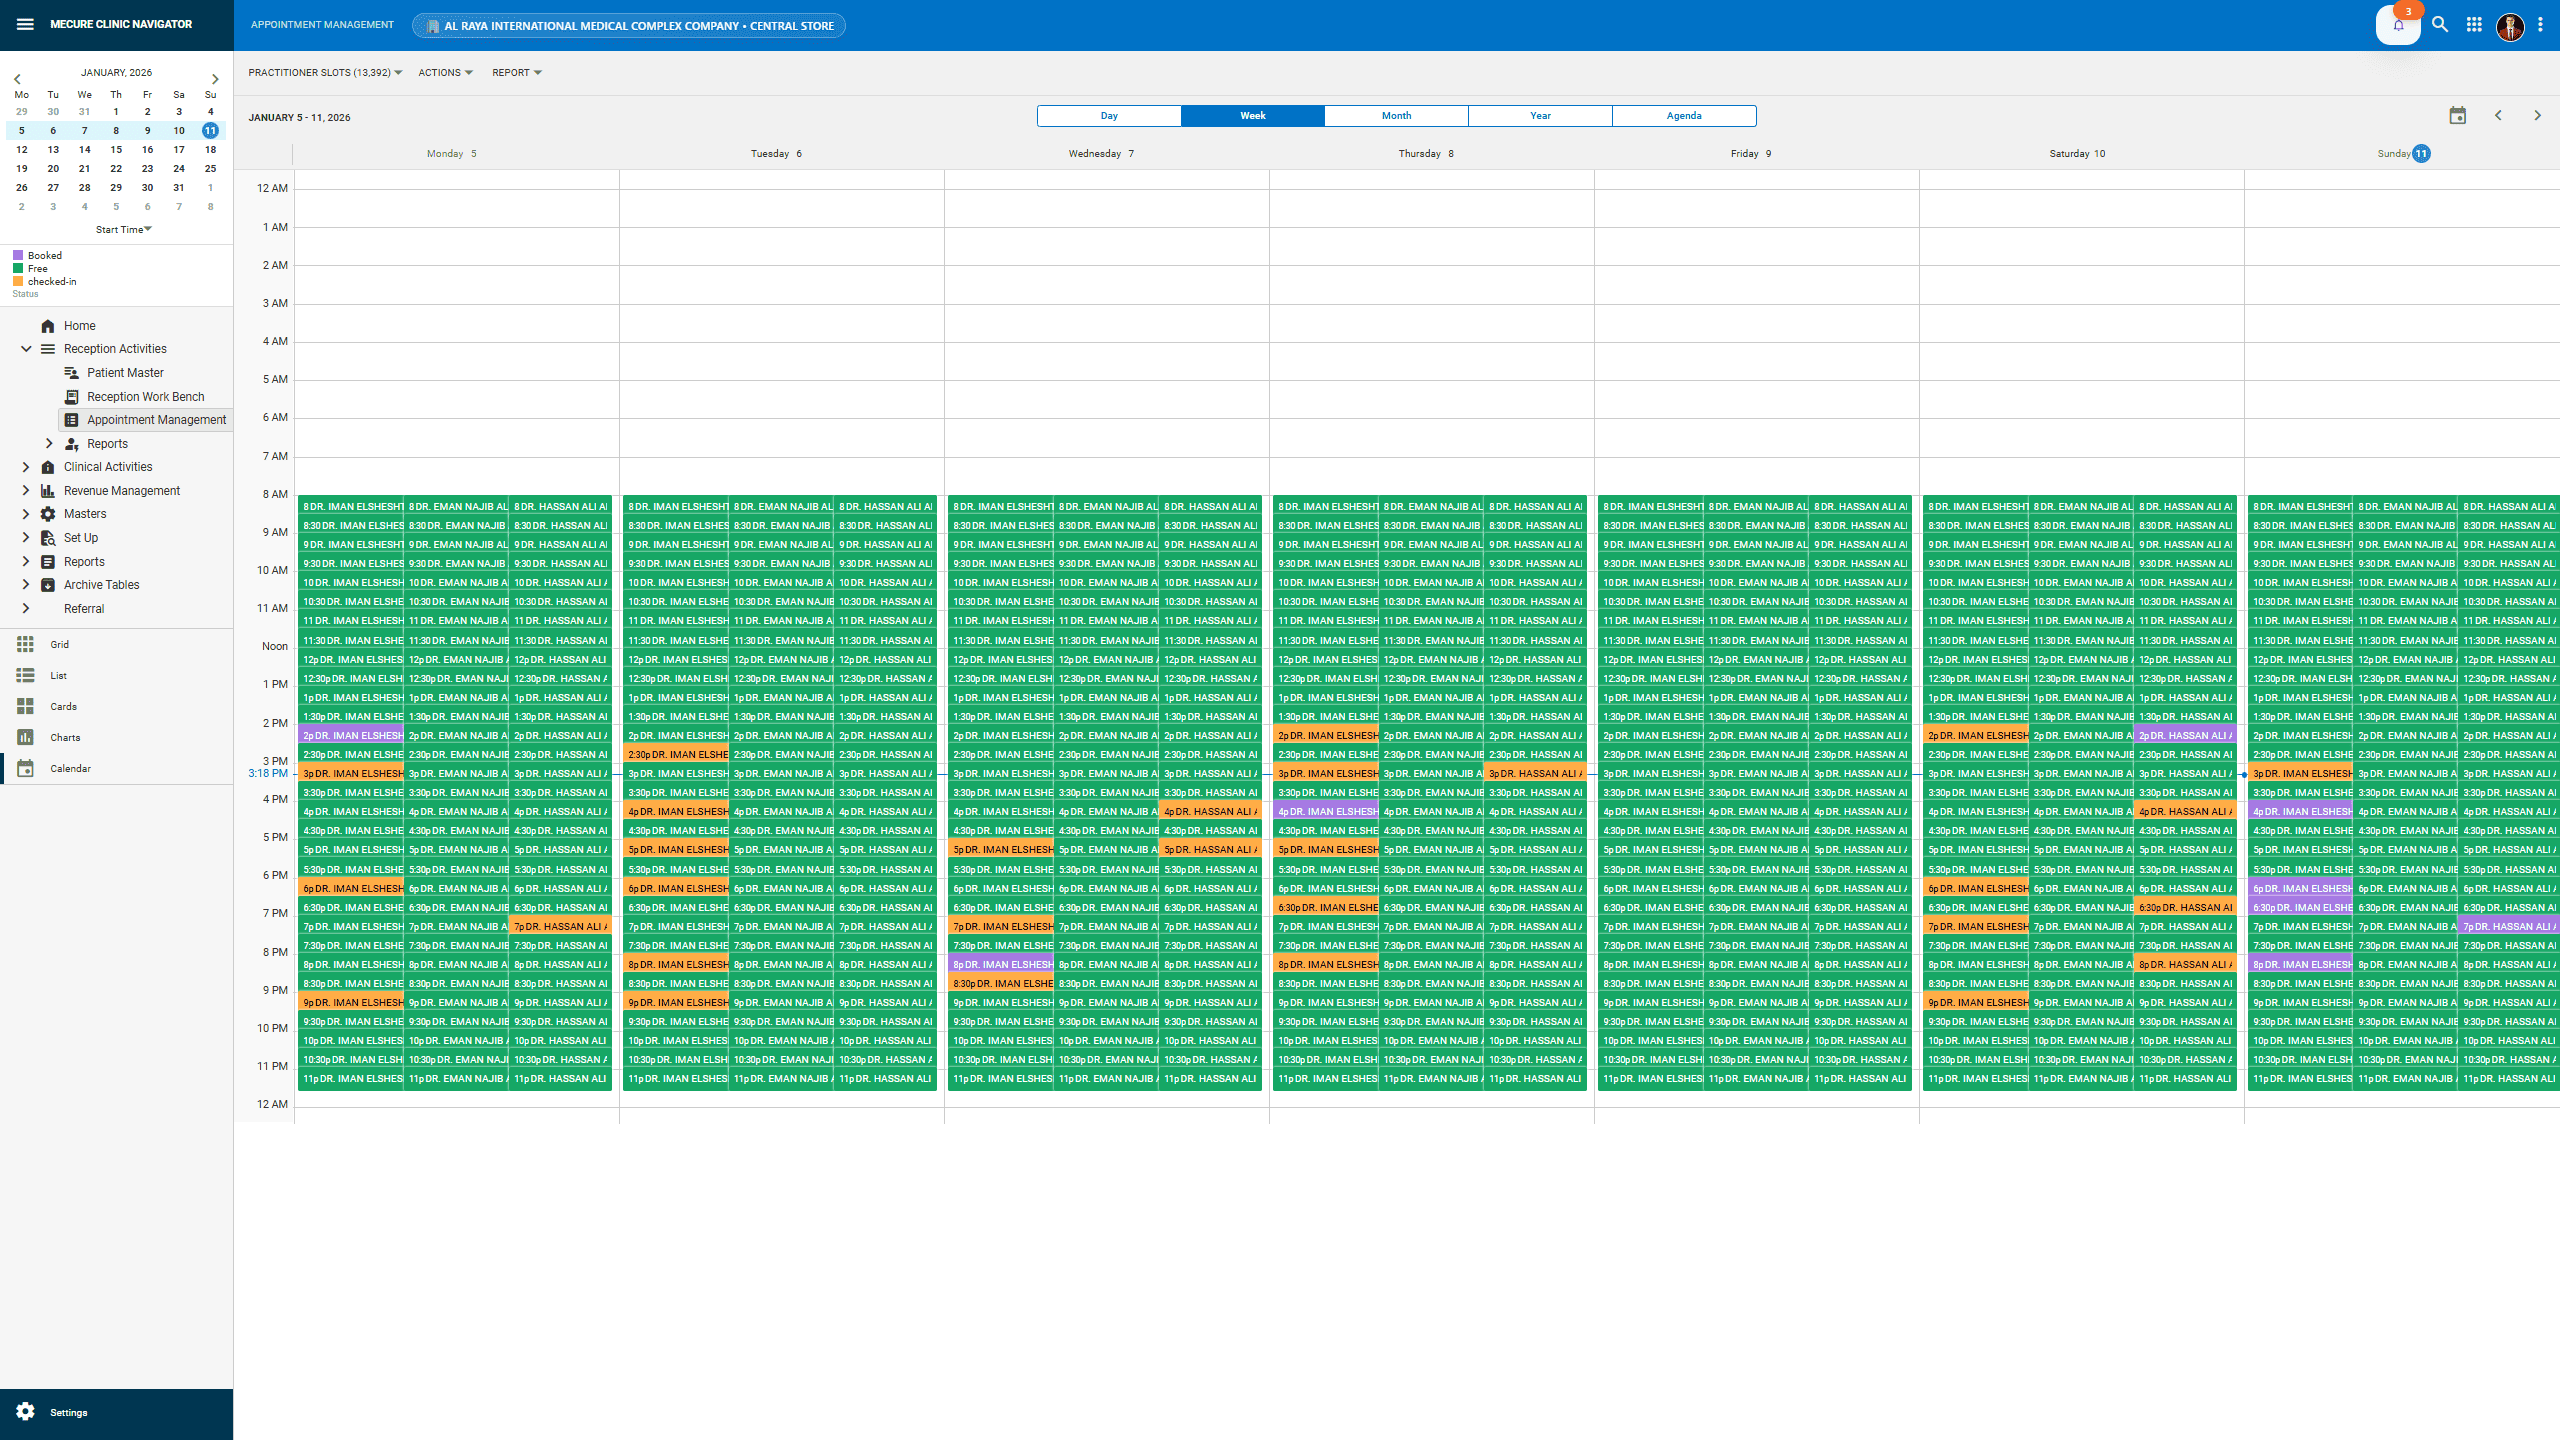
Task: Switch to the Agenda tab
Action: 1683,115
